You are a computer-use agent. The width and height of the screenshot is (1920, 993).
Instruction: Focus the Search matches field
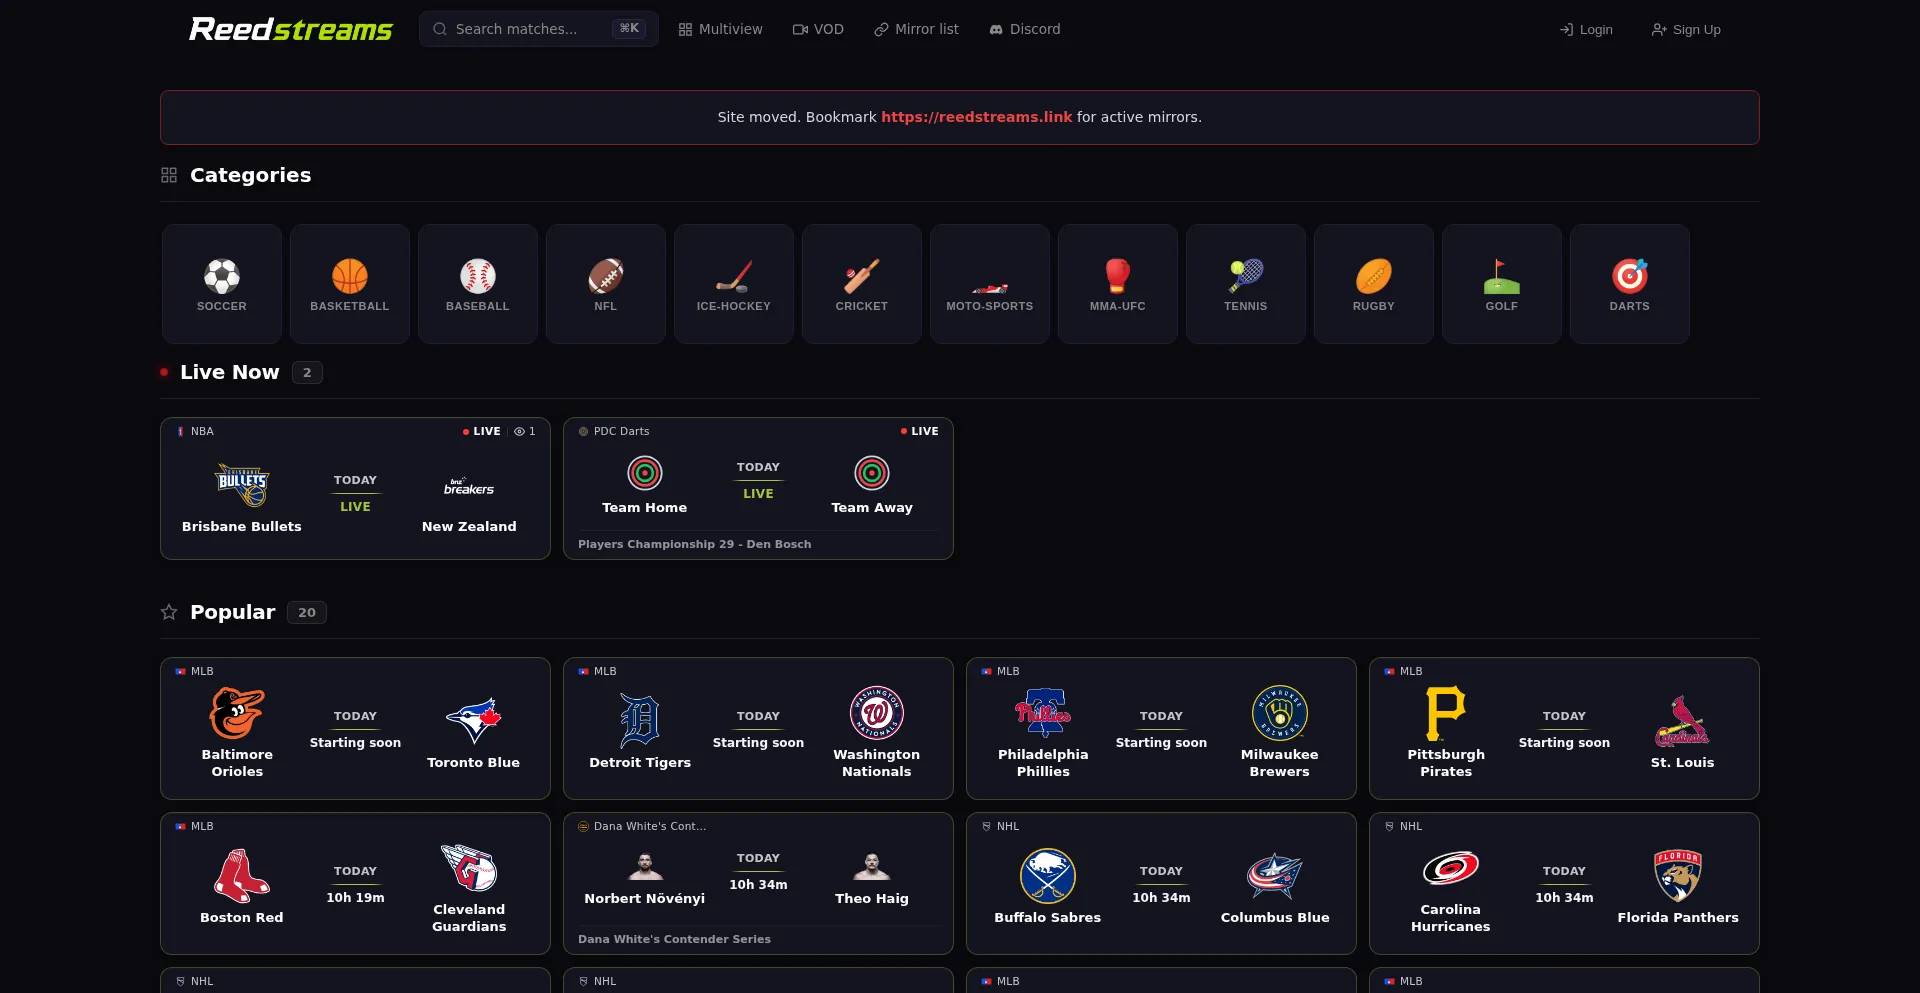(x=539, y=29)
